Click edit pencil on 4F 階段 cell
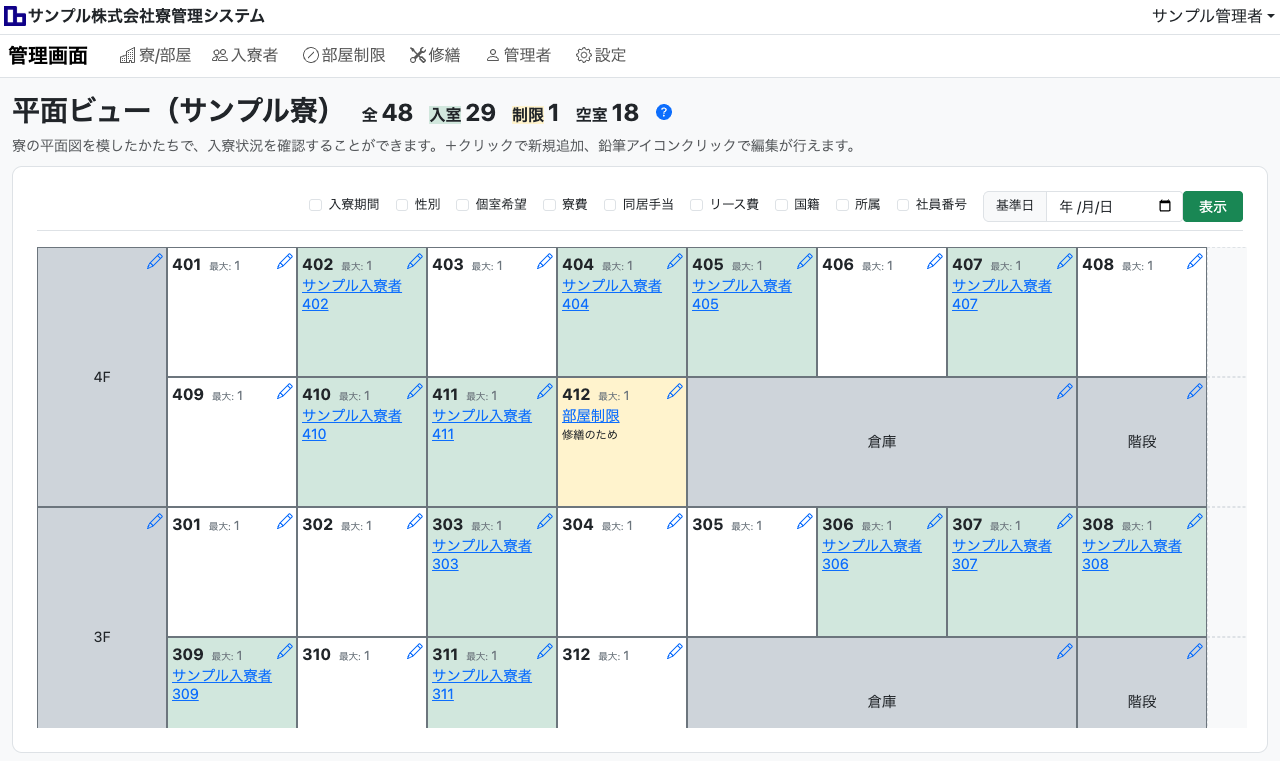 [x=1195, y=391]
